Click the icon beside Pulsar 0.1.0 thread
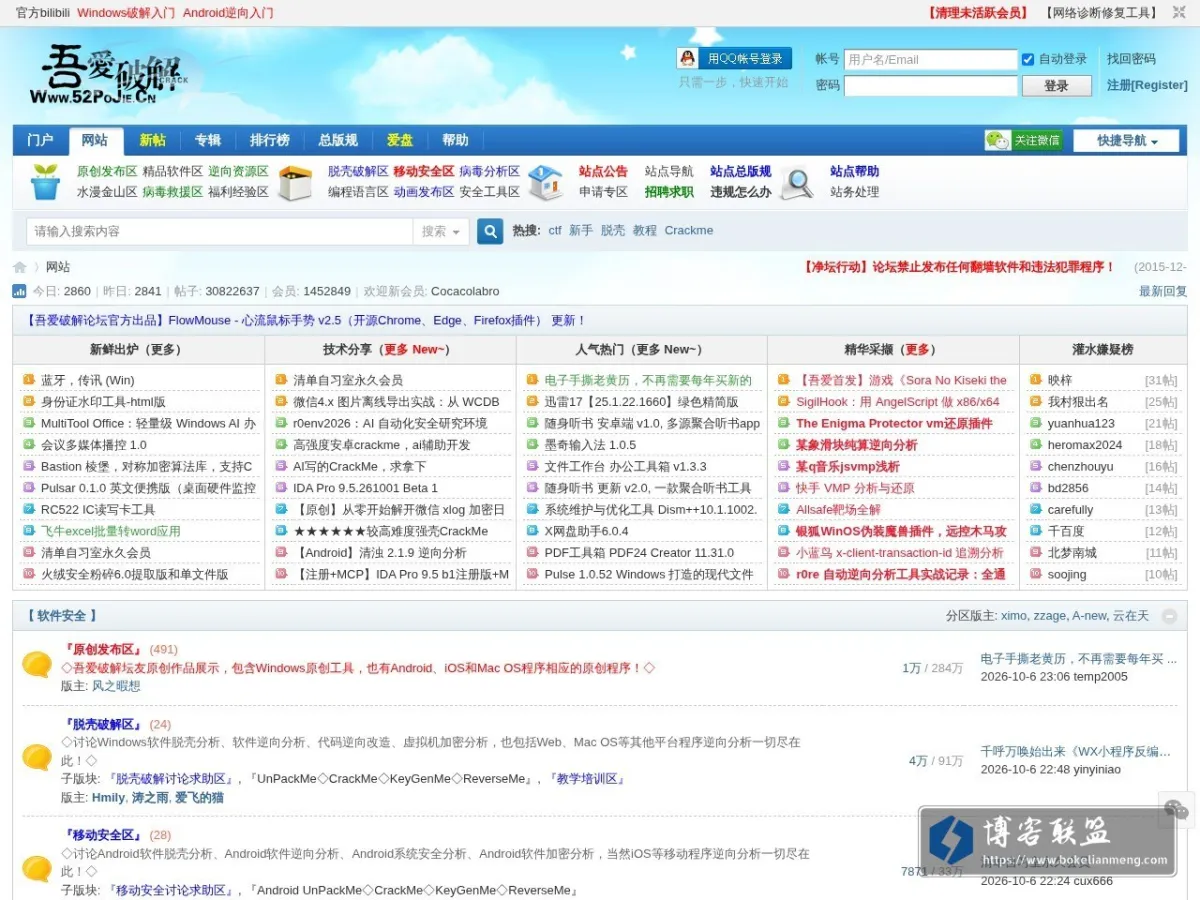The width and height of the screenshot is (1200, 900). coord(28,488)
